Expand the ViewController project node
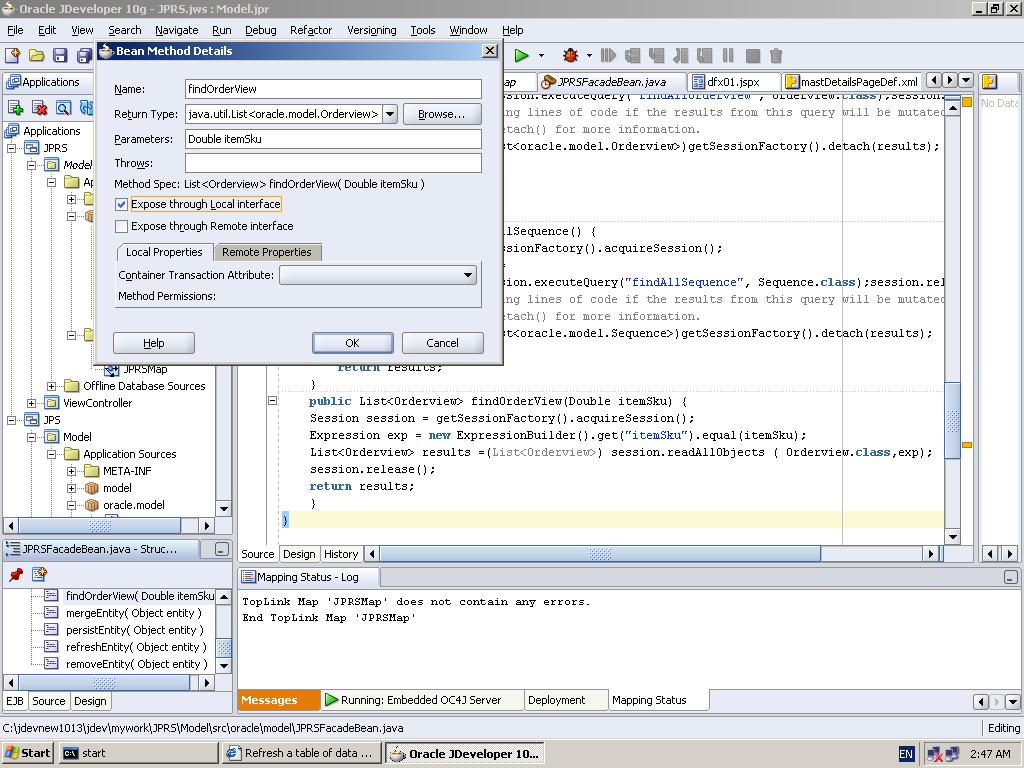Viewport: 1024px width, 768px height. point(31,403)
